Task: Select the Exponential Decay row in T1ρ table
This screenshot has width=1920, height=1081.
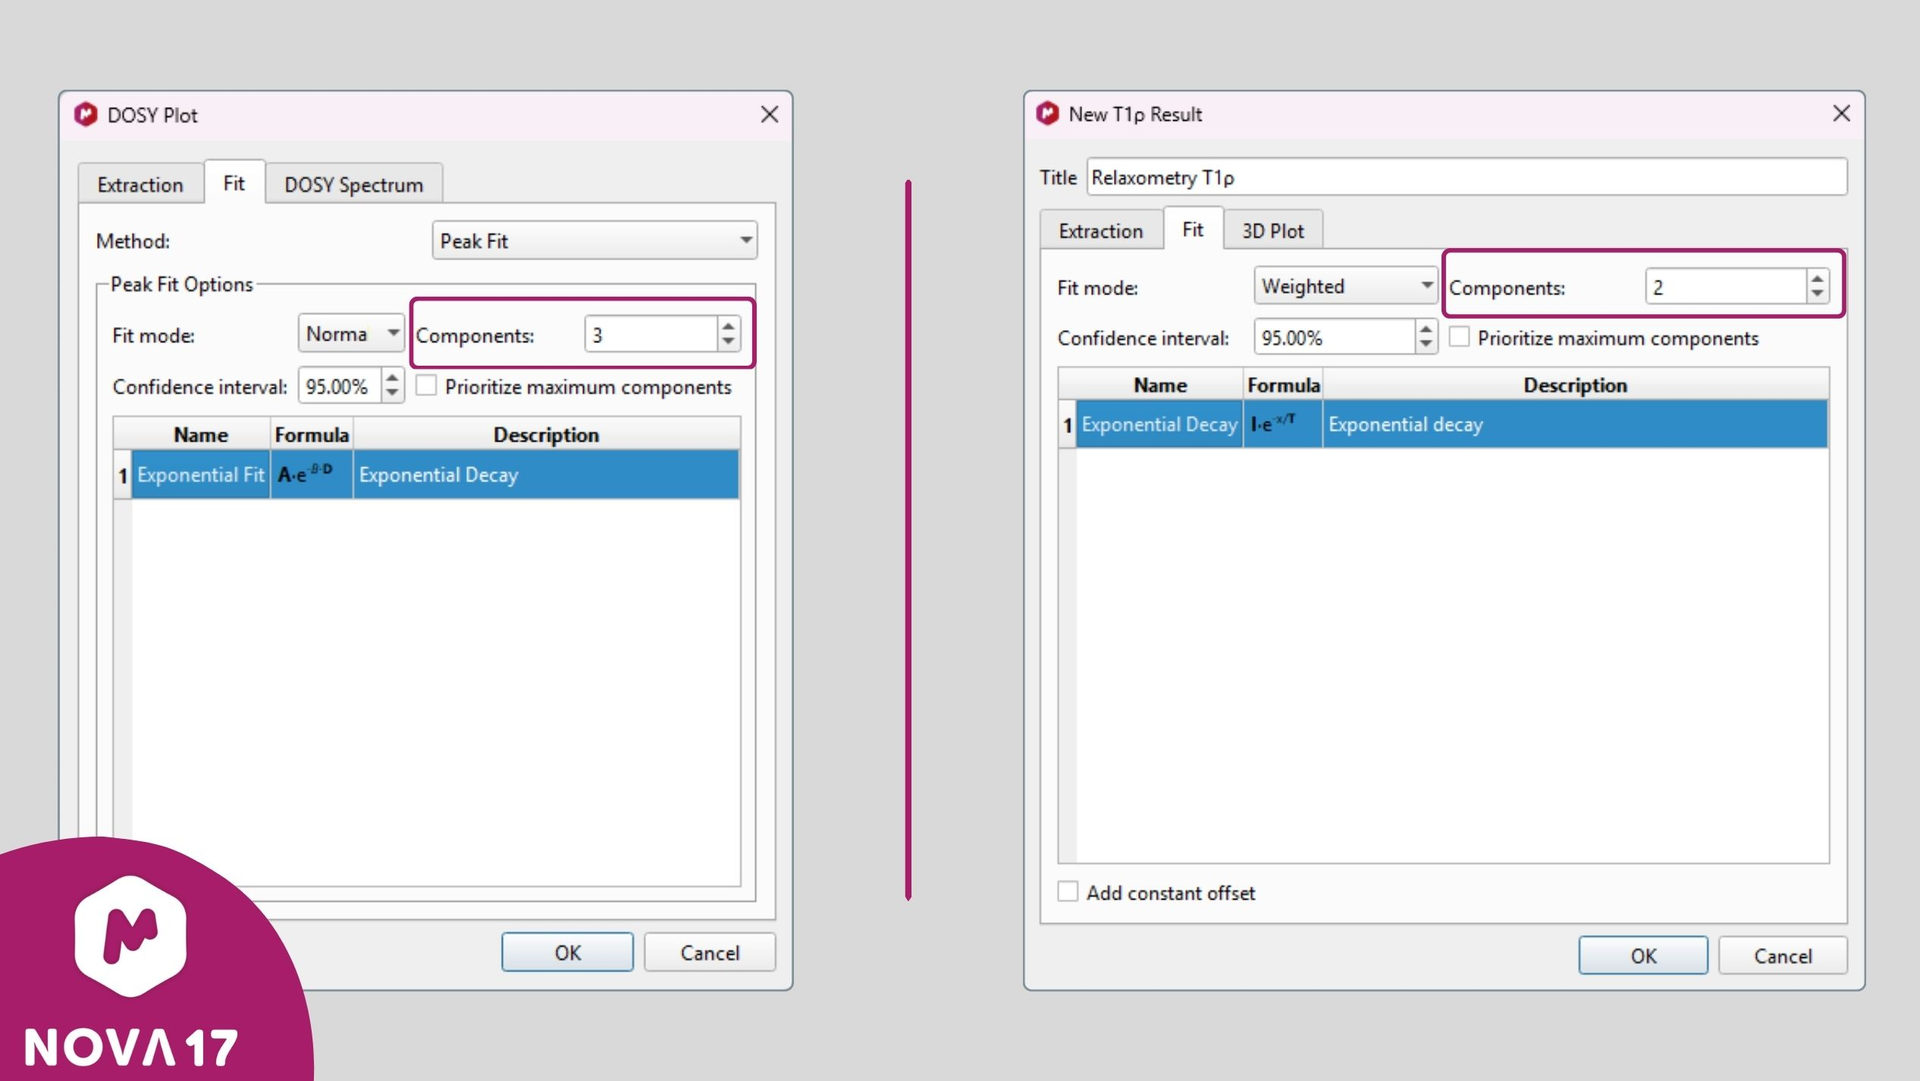Action: (x=1160, y=425)
